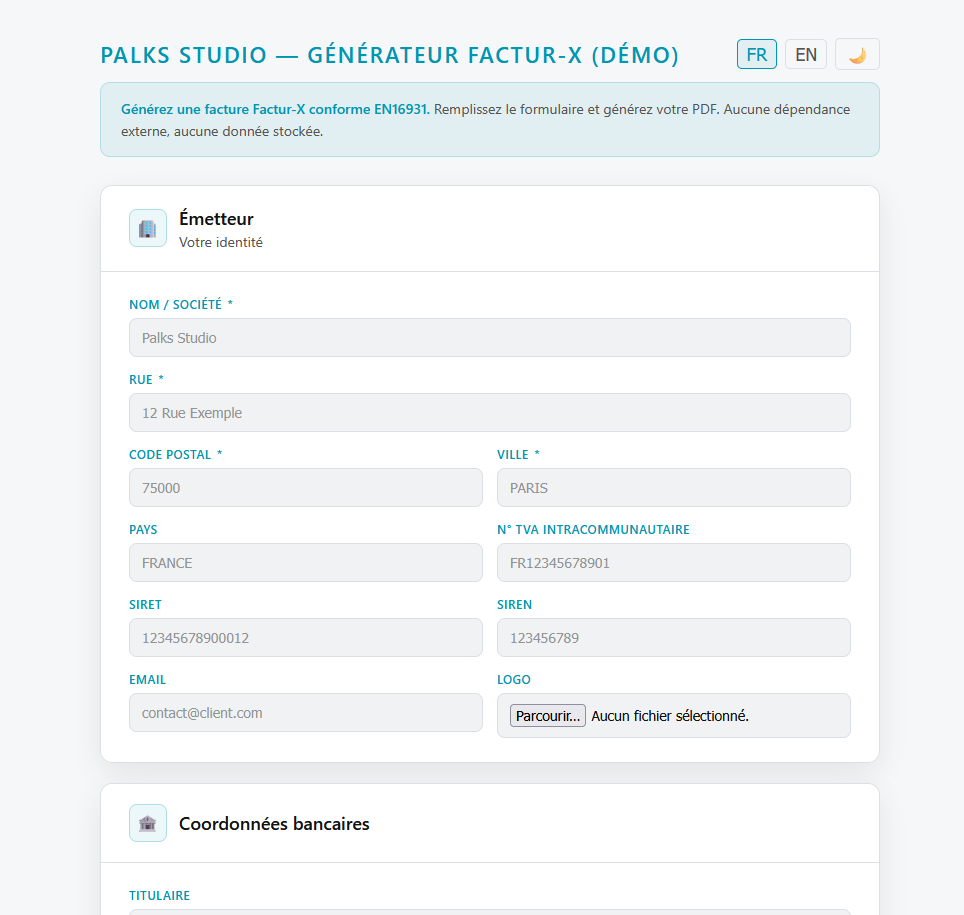964x915 pixels.
Task: Select the CODE POSTAL field
Action: [x=305, y=487]
